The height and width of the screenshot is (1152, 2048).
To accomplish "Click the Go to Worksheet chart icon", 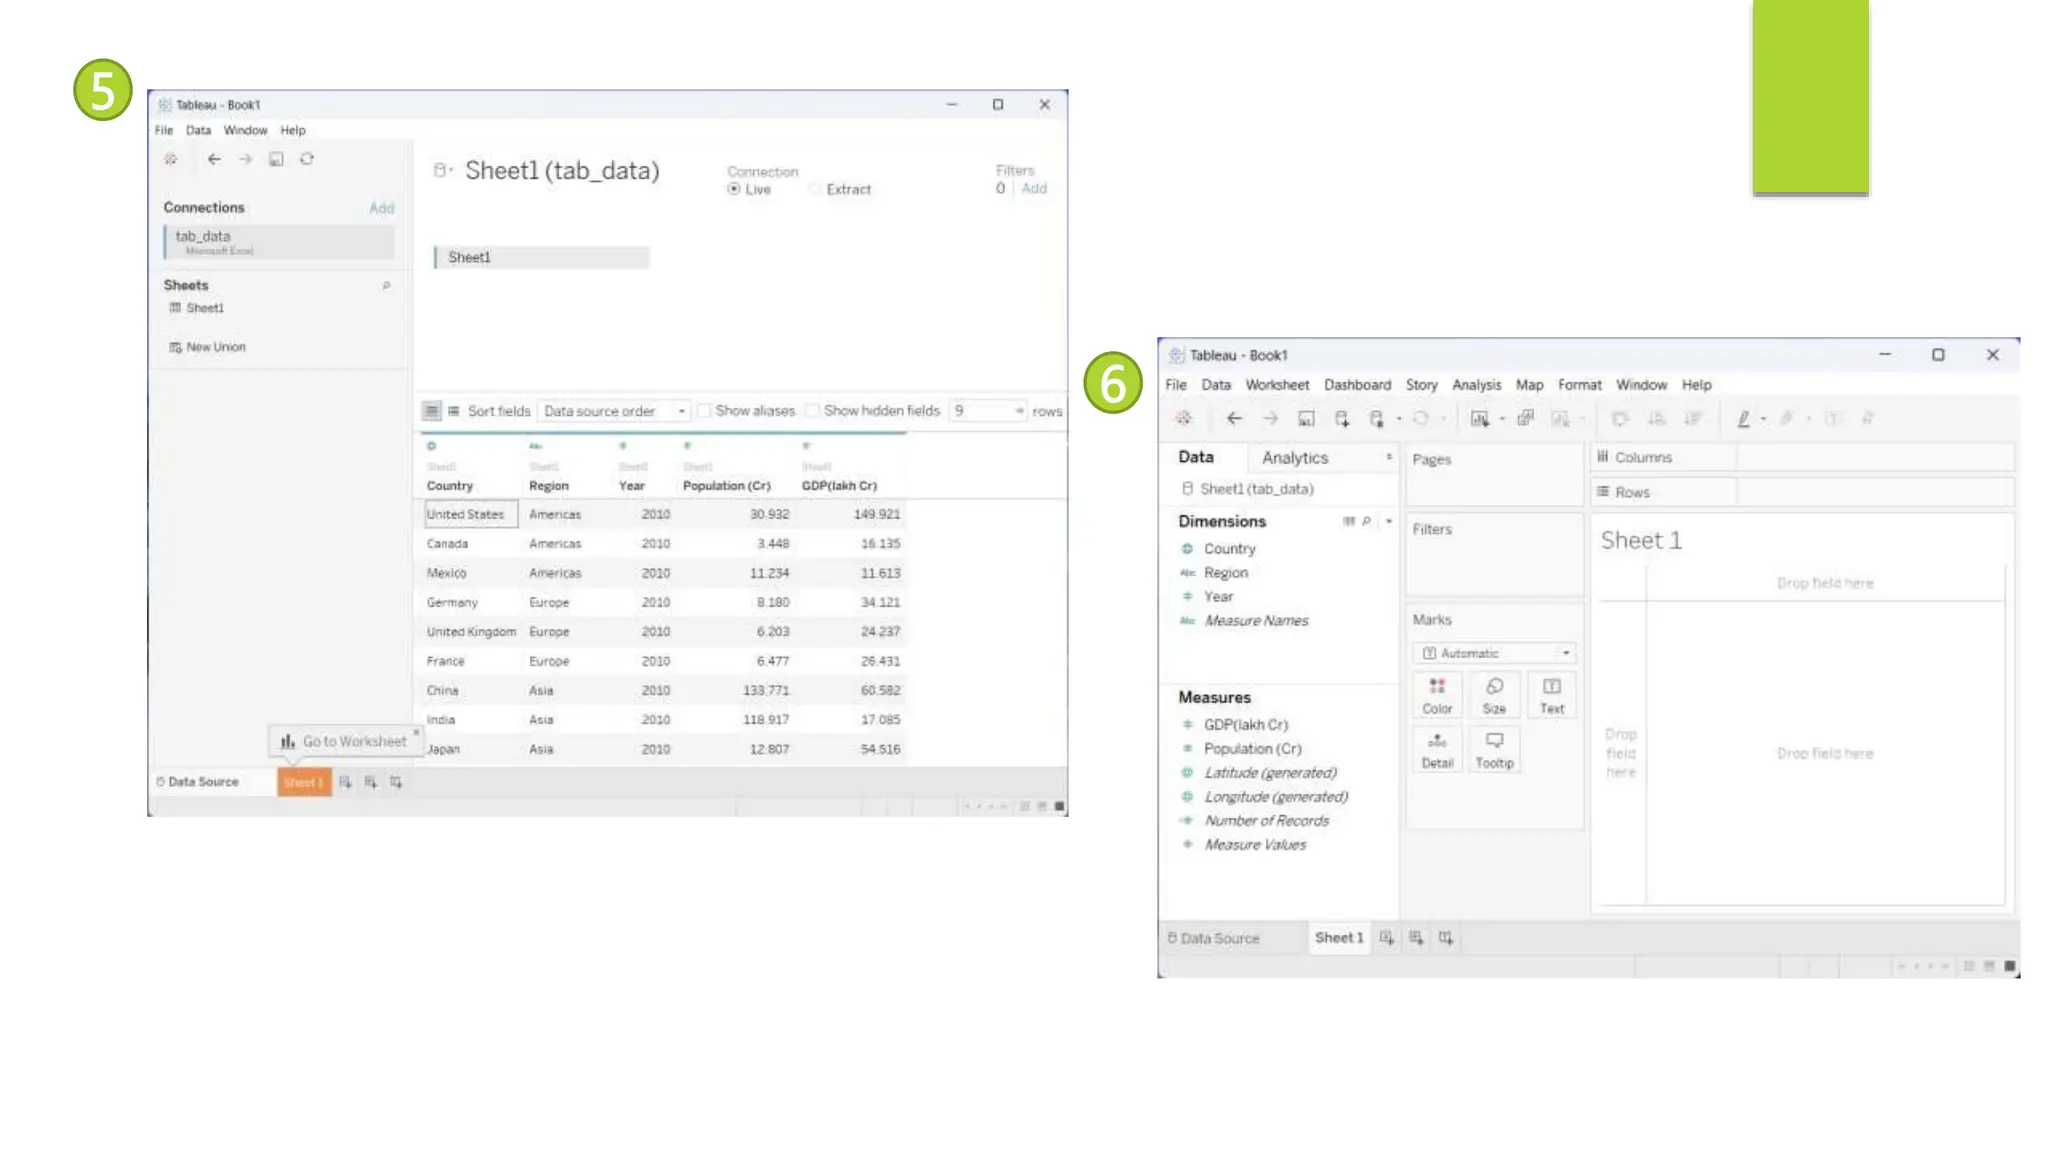I will point(288,741).
